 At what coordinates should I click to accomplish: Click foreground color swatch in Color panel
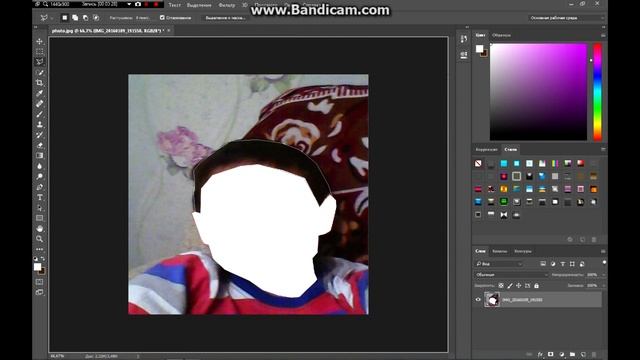coord(479,49)
